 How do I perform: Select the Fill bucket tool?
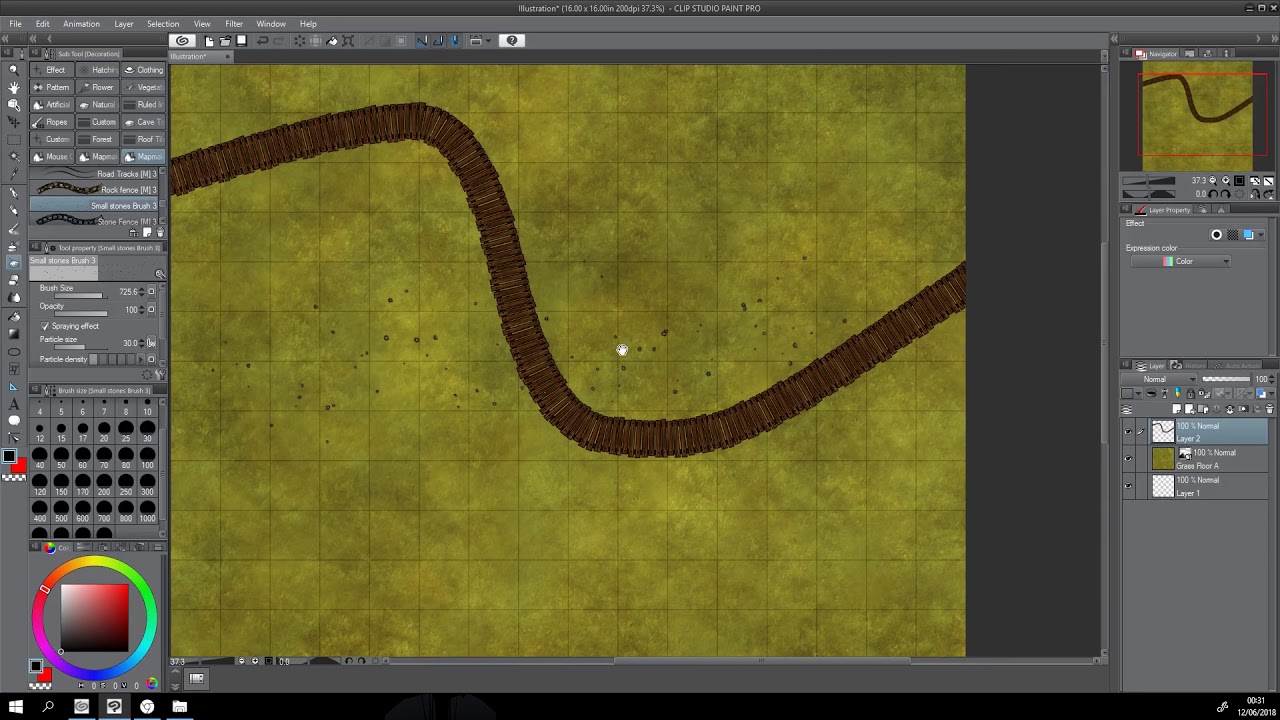(13, 316)
